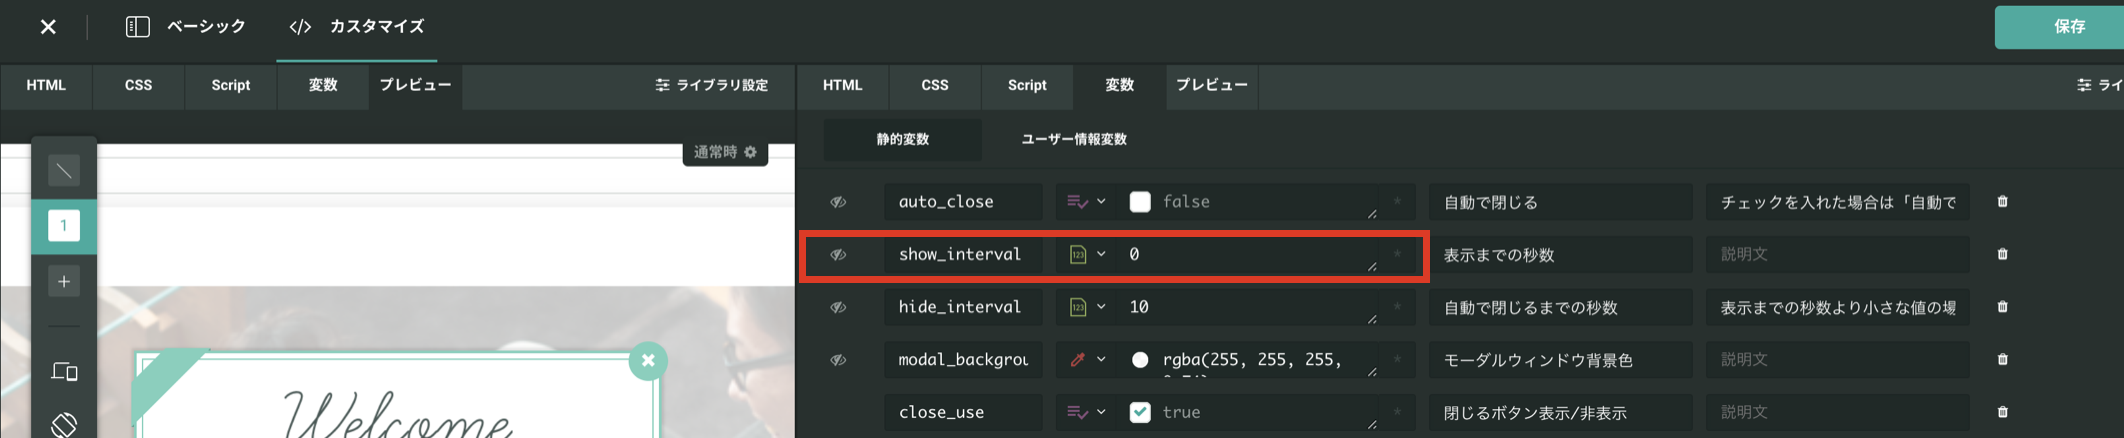Delete the modal_background variable

click(x=2002, y=360)
